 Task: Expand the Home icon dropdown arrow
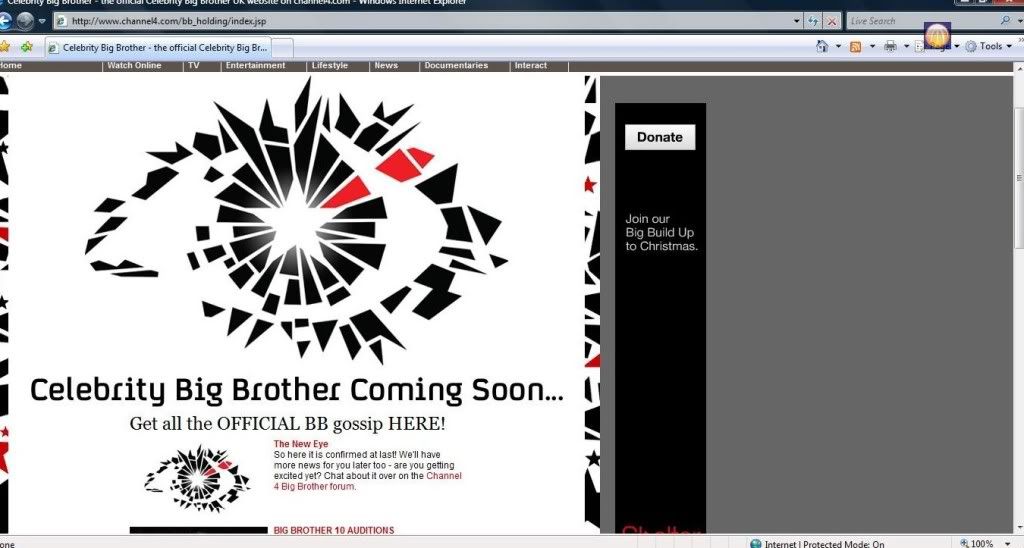[x=839, y=46]
